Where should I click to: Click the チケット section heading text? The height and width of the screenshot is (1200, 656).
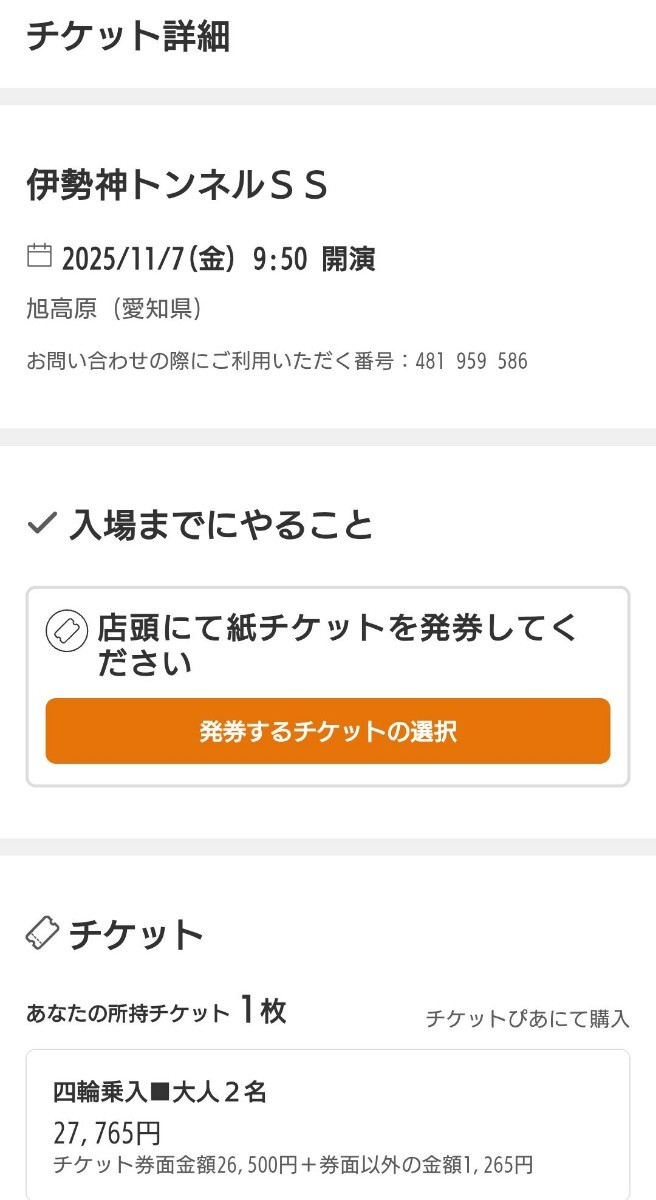[x=136, y=935]
